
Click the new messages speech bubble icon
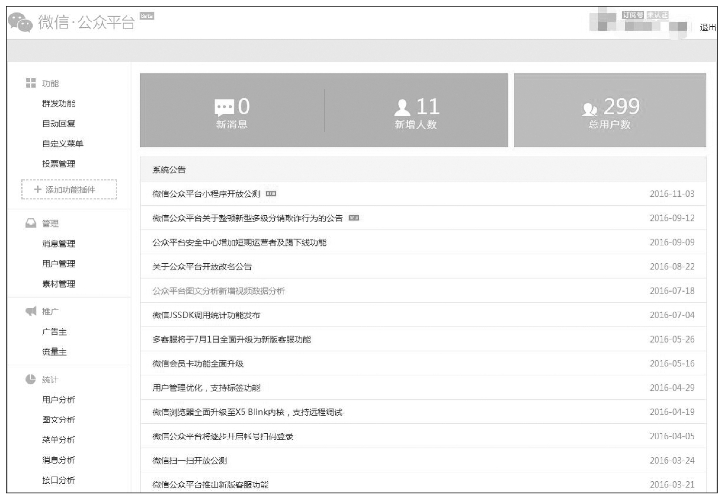(224, 108)
